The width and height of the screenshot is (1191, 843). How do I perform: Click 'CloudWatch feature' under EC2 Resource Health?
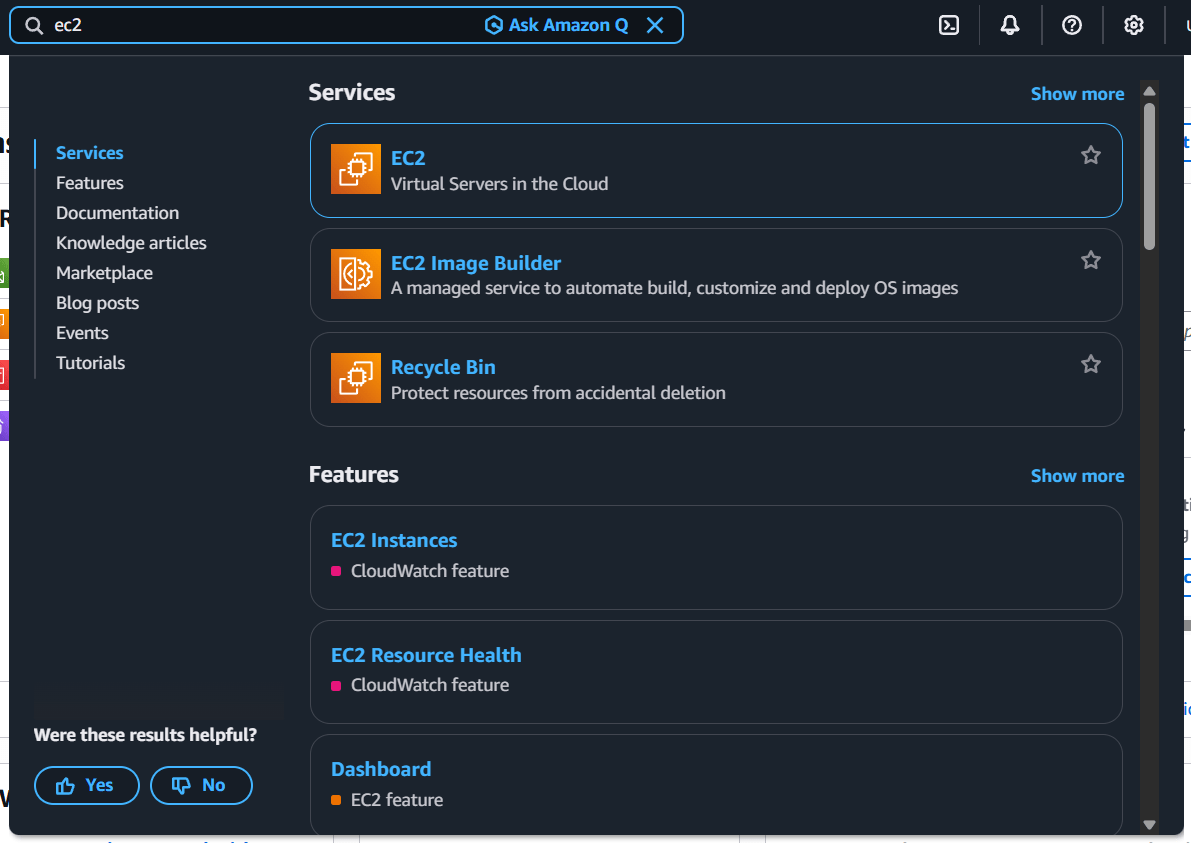click(x=430, y=685)
